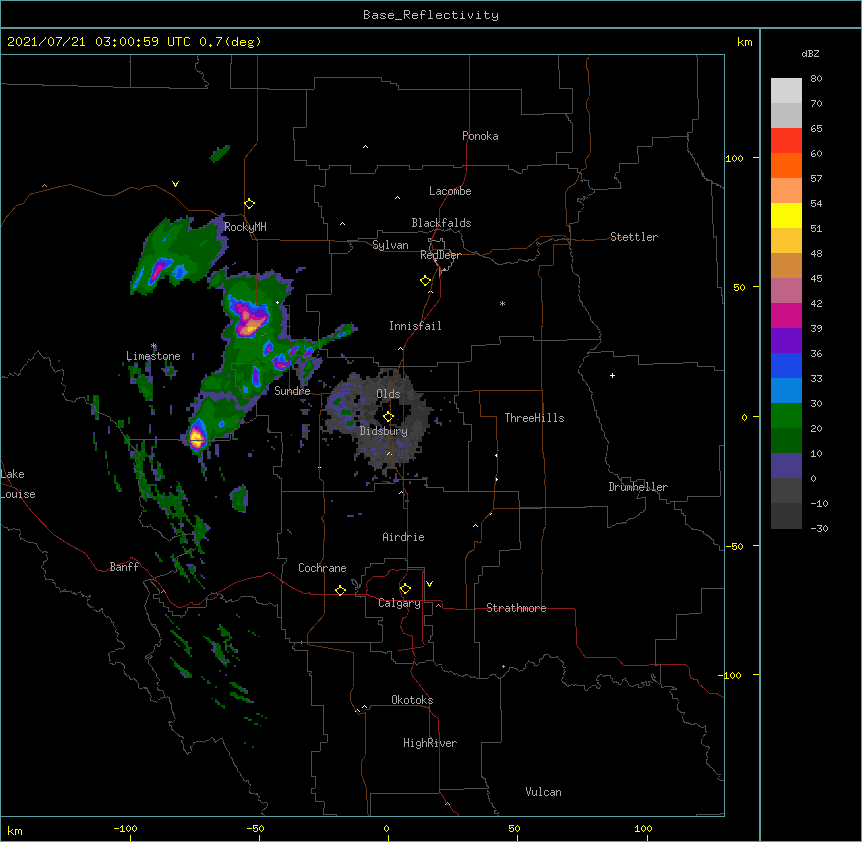Screen dimensions: 862x842
Task: Select the ThreeHills label
Action: 534,418
